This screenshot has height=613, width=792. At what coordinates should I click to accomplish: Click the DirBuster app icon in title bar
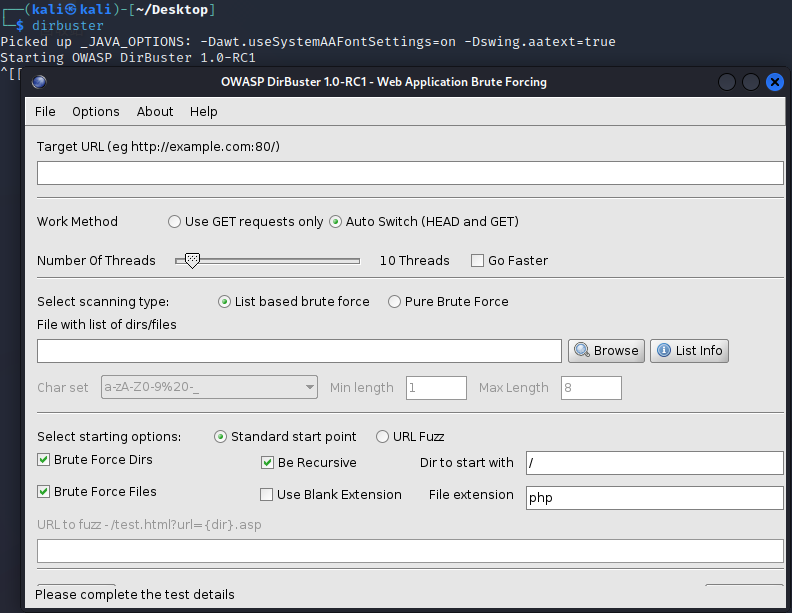(39, 82)
